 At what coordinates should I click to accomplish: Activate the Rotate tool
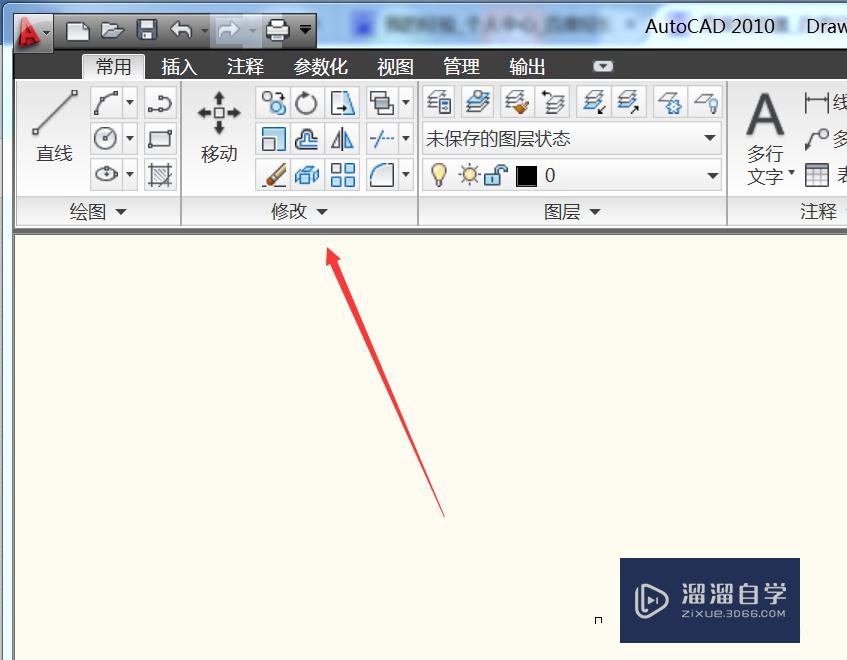[x=305, y=102]
